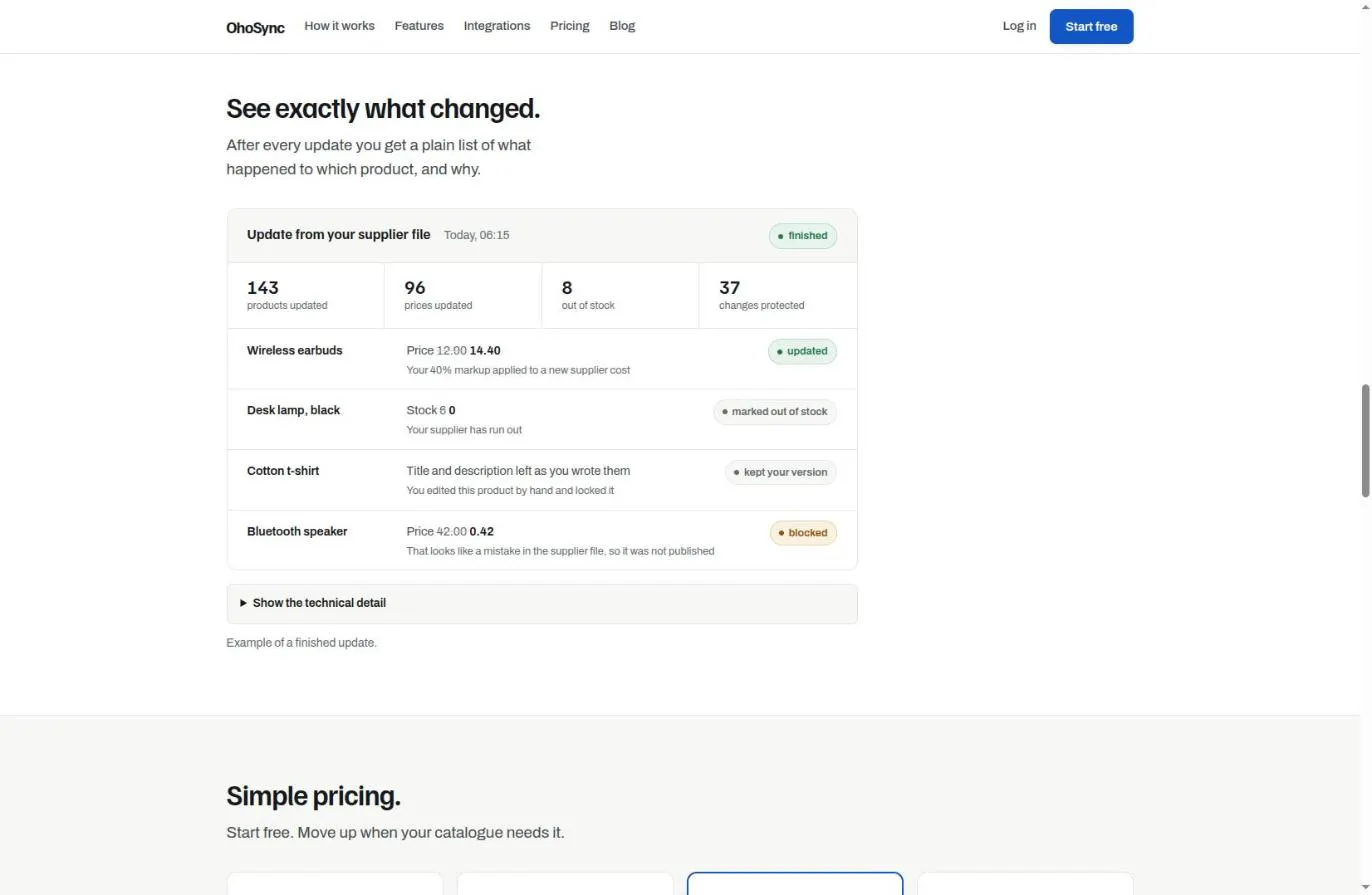Click the finished status badge

tap(803, 236)
